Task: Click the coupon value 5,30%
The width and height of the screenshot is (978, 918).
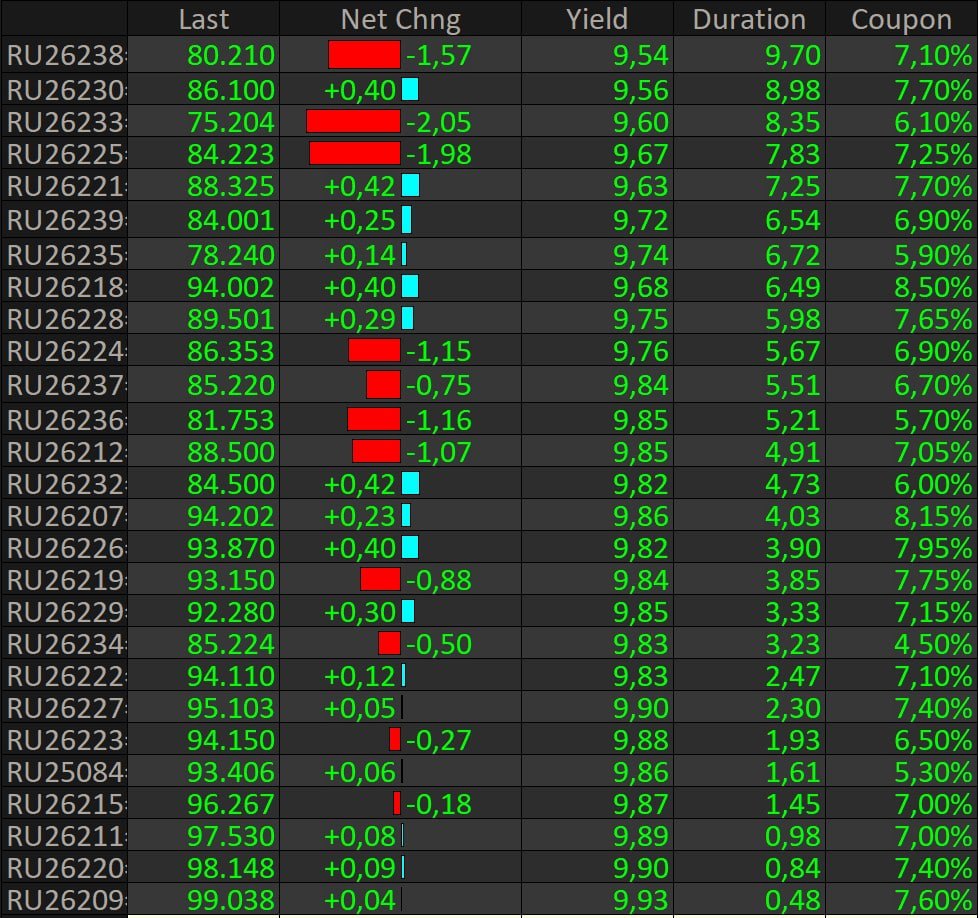Action: pos(933,772)
